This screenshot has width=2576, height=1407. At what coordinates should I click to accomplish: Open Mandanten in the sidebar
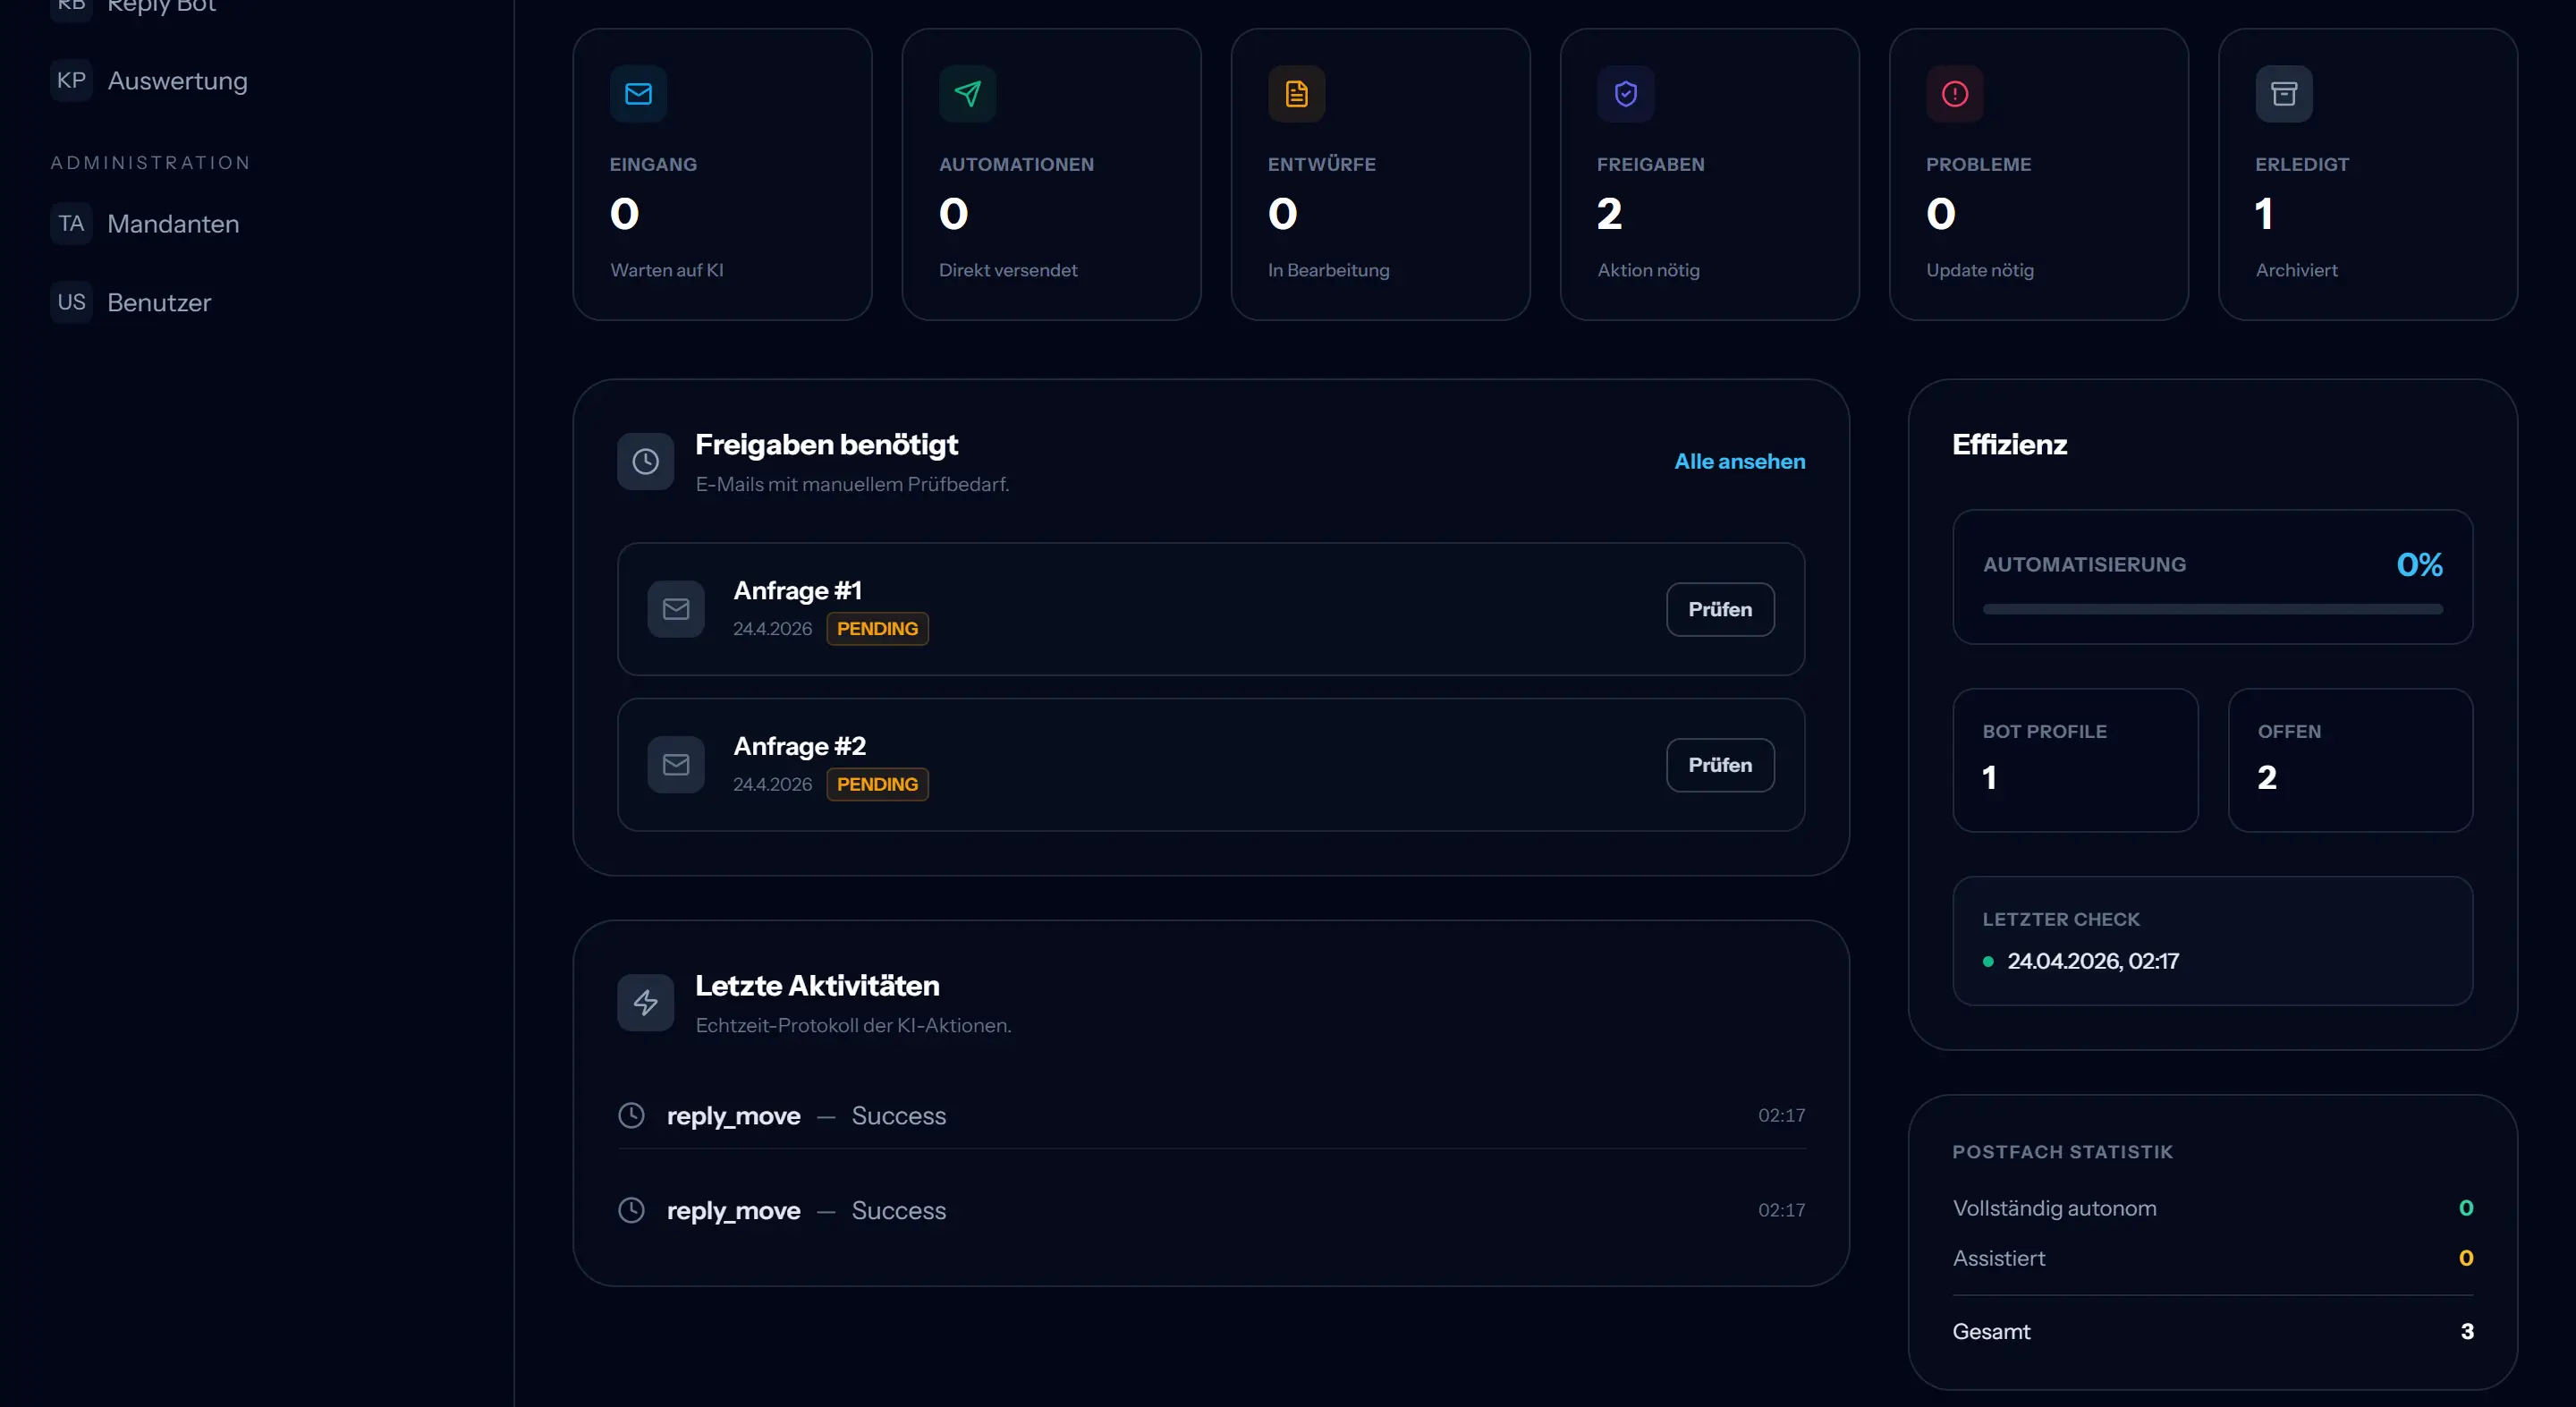[173, 224]
